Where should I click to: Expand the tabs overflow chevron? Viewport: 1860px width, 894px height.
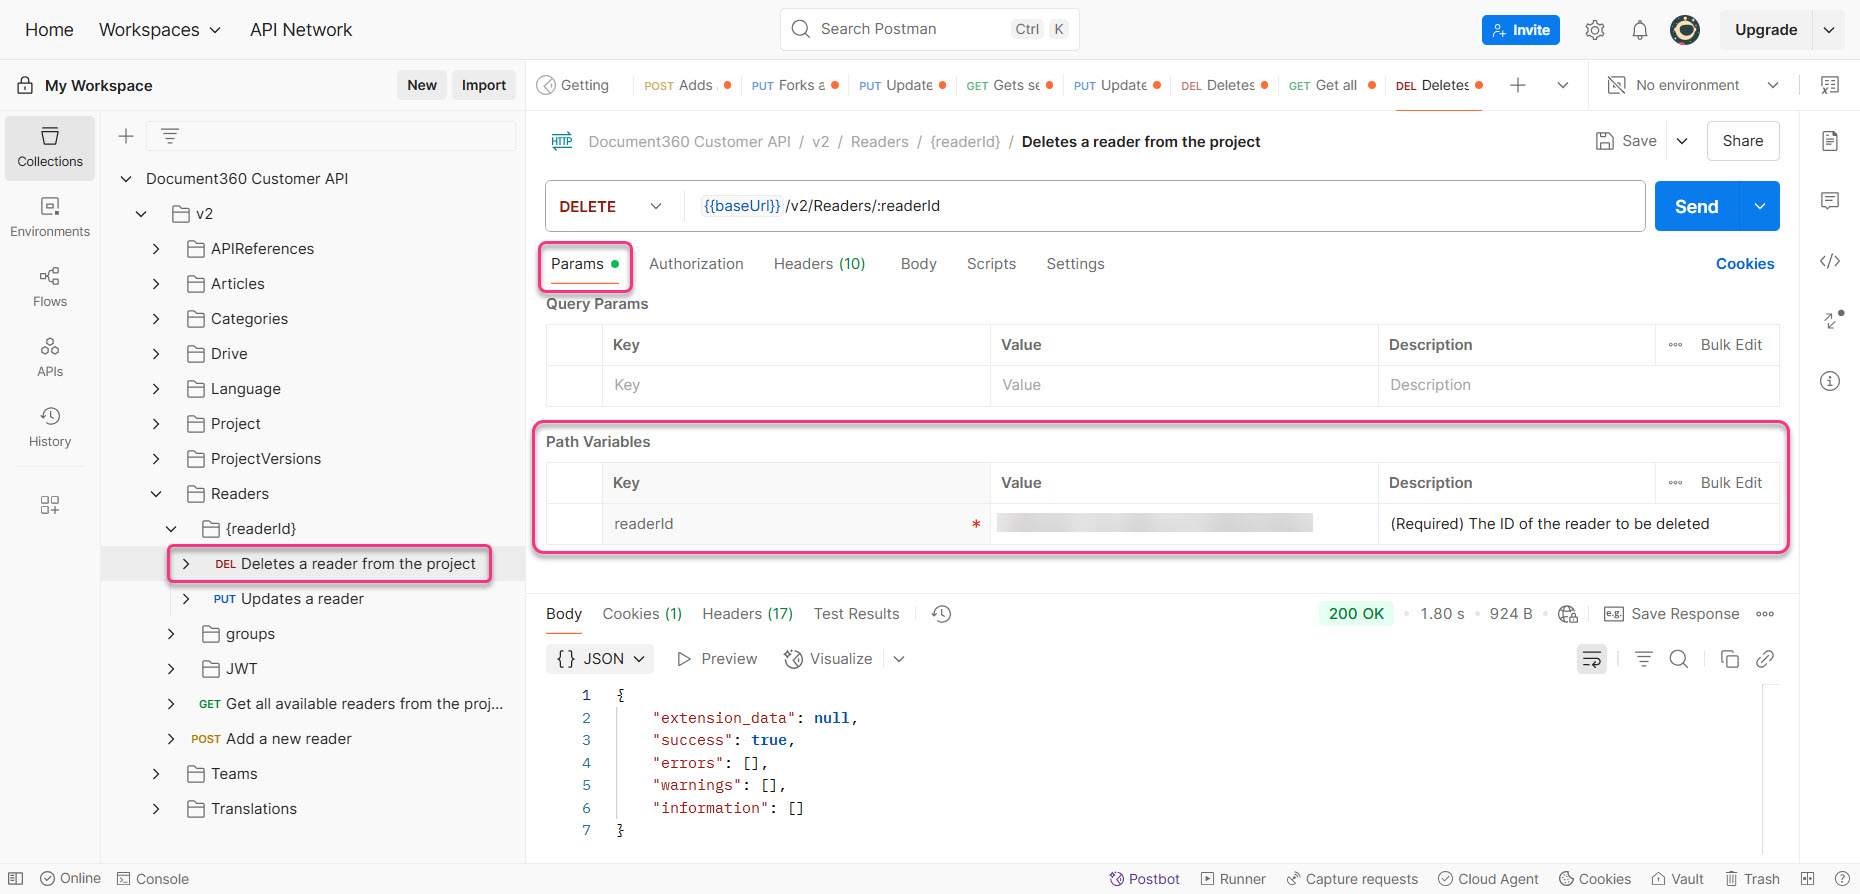pos(1563,85)
